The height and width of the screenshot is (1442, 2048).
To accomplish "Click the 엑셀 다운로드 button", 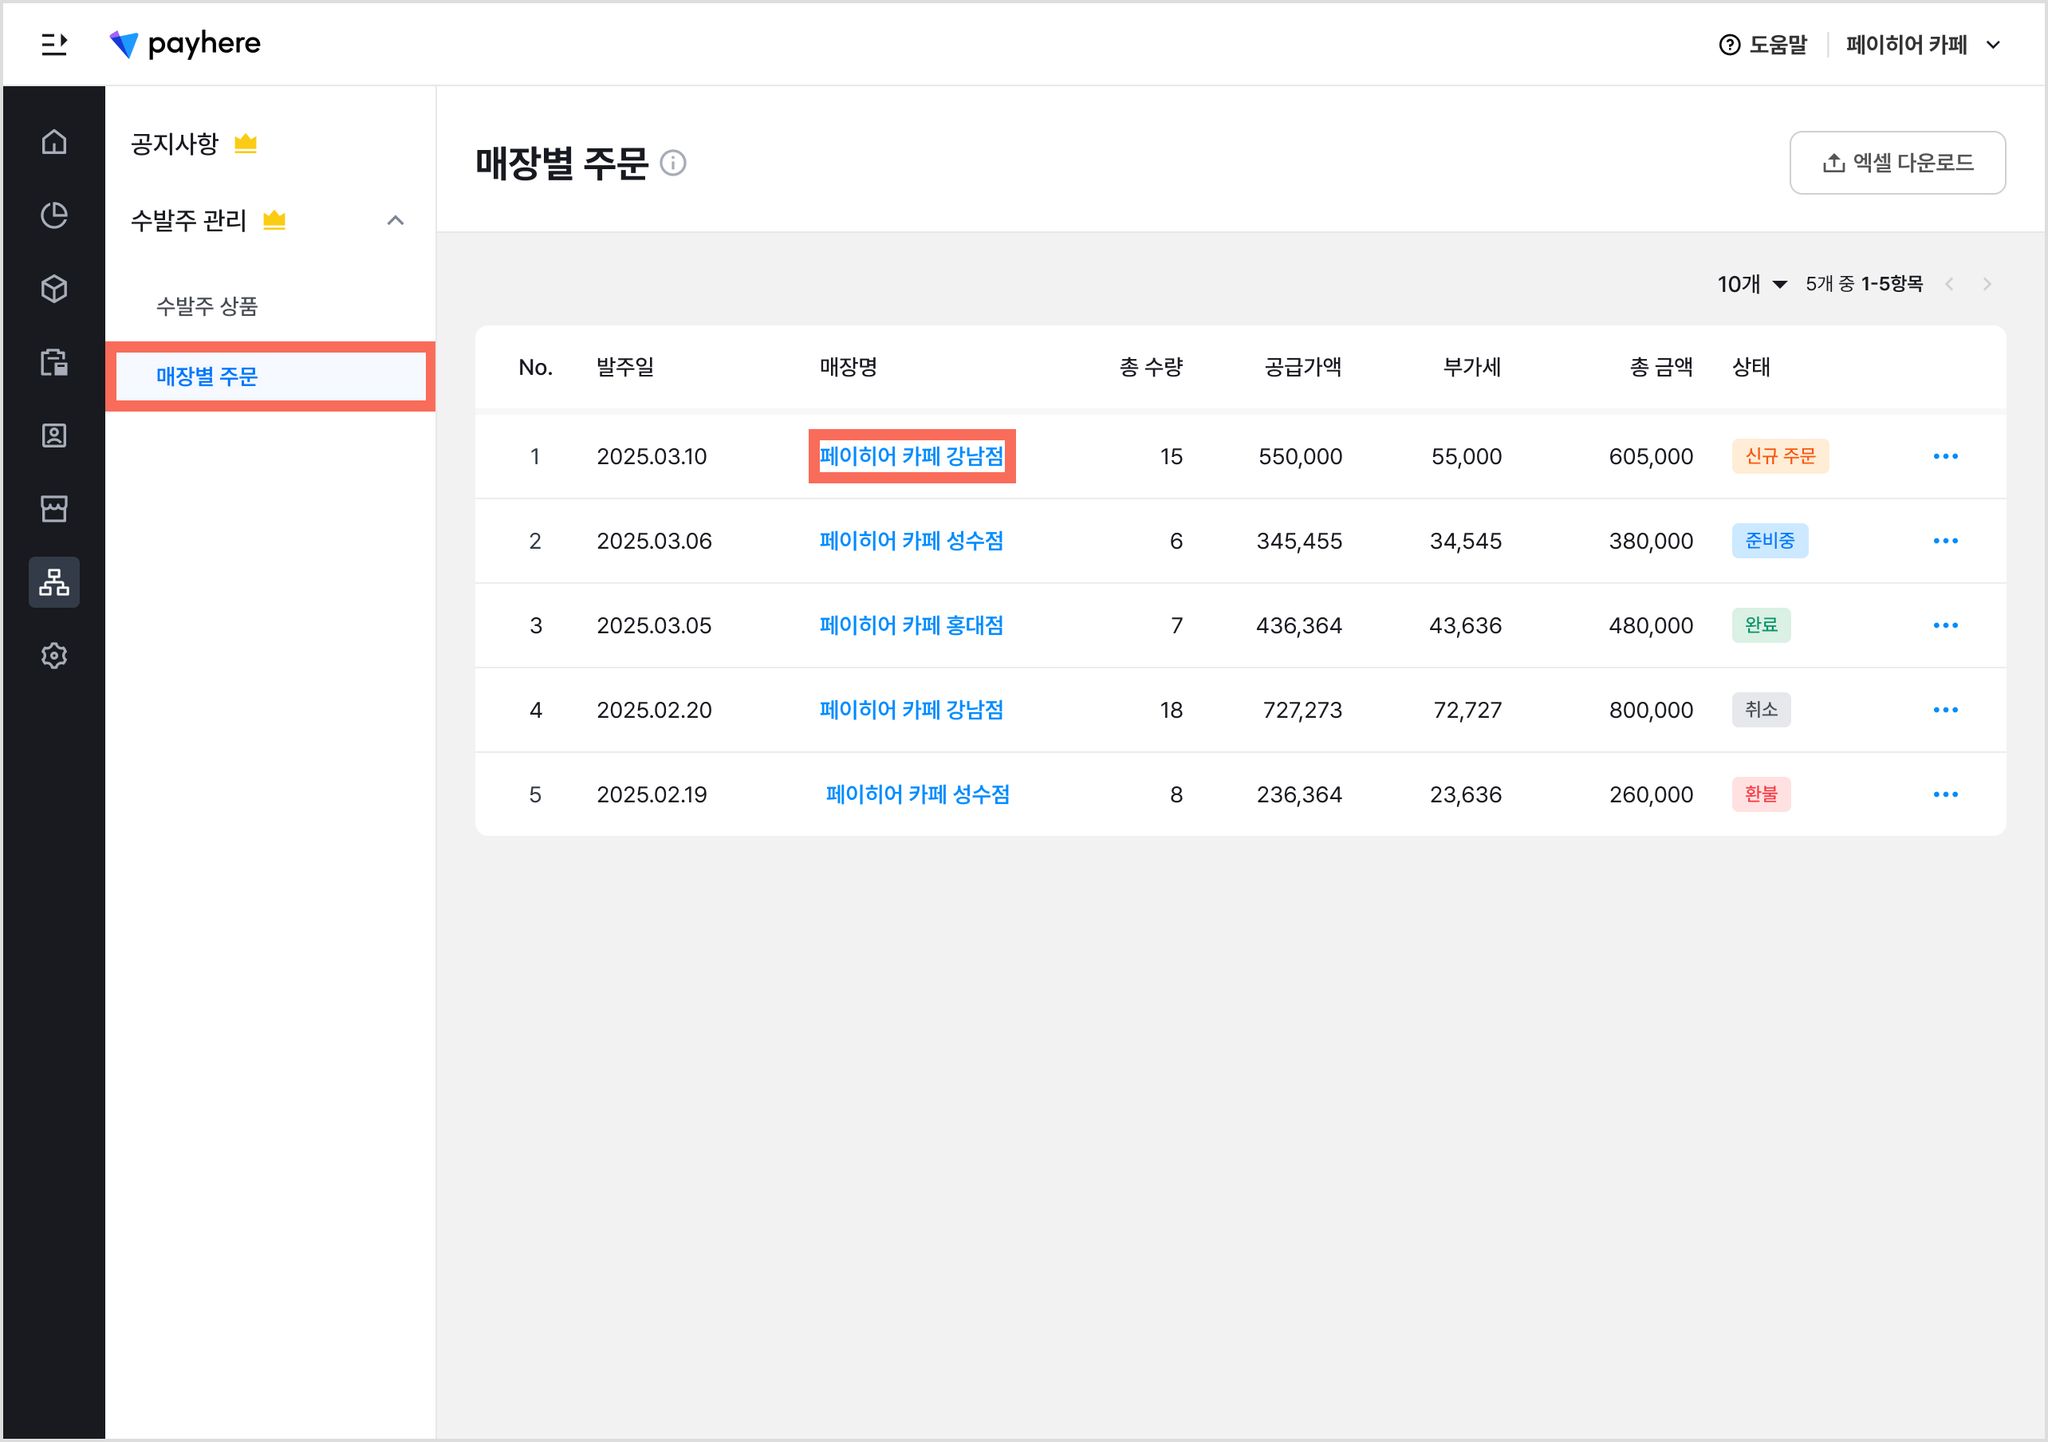I will coord(1897,162).
